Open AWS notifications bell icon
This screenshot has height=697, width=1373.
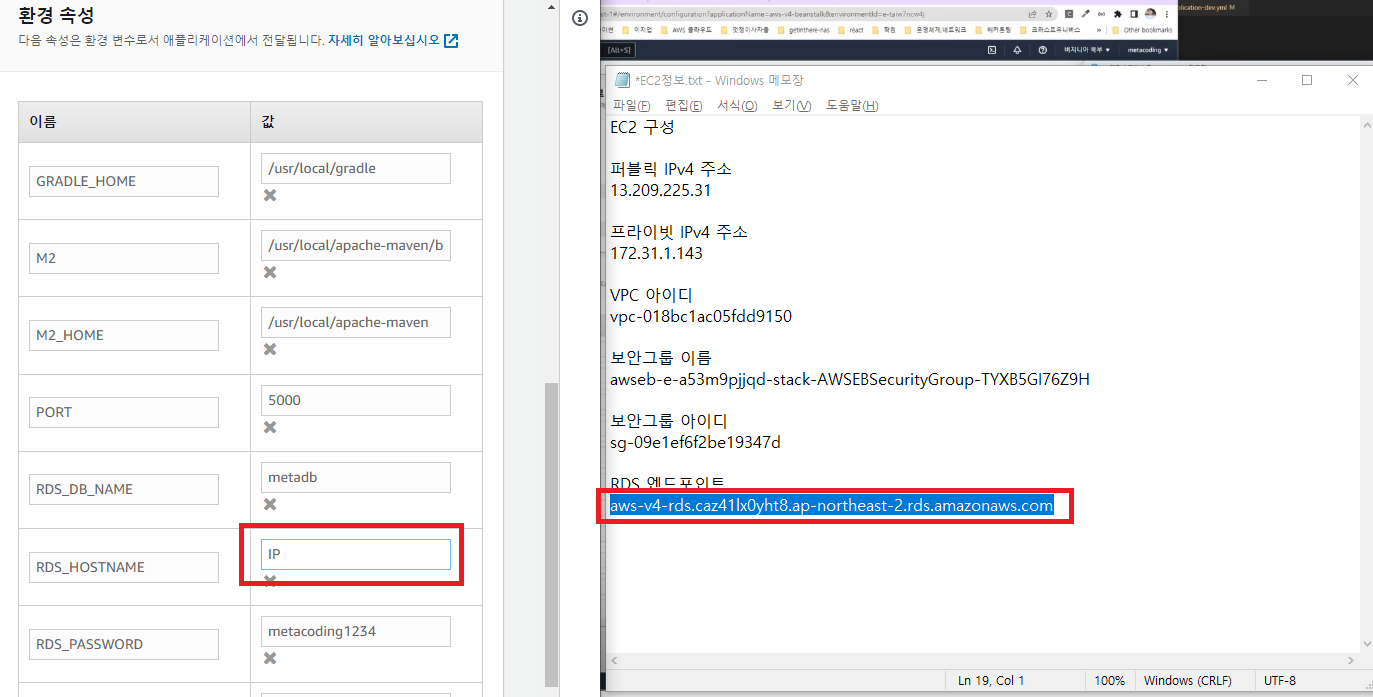point(1017,49)
